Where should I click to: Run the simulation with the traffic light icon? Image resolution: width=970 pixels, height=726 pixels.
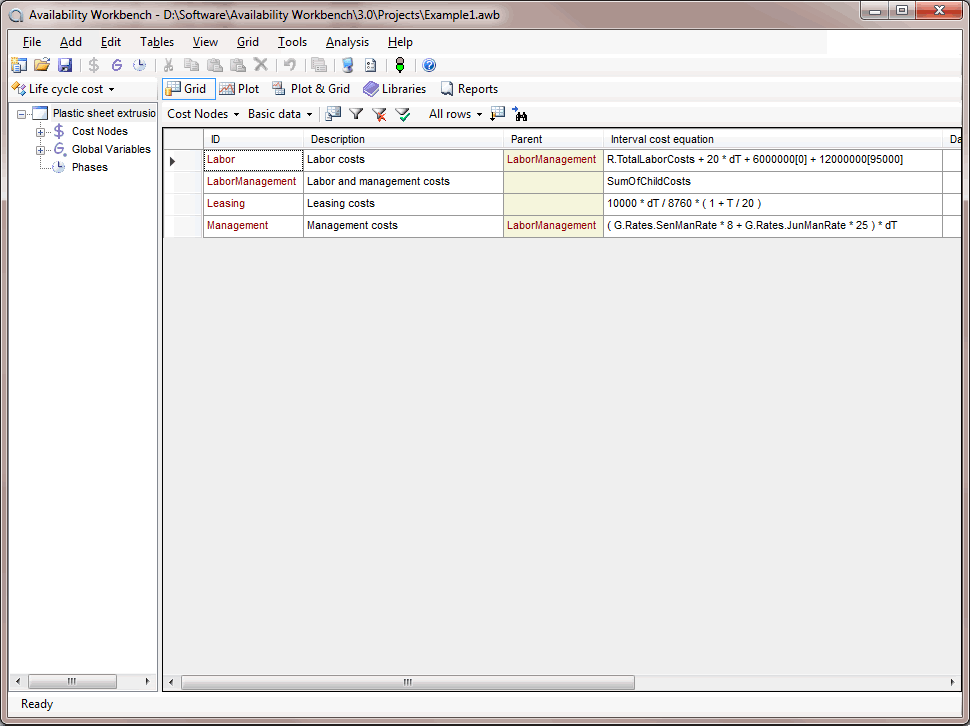point(399,65)
